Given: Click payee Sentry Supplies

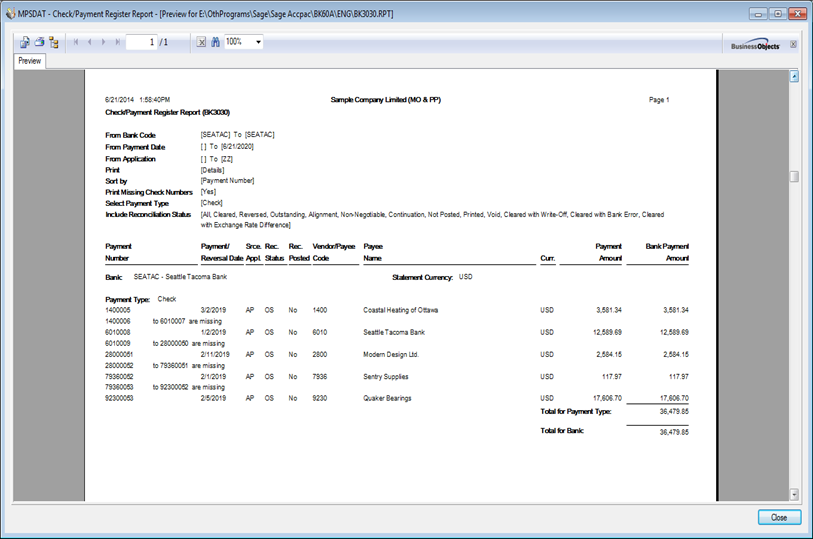Looking at the screenshot, I should pos(385,377).
